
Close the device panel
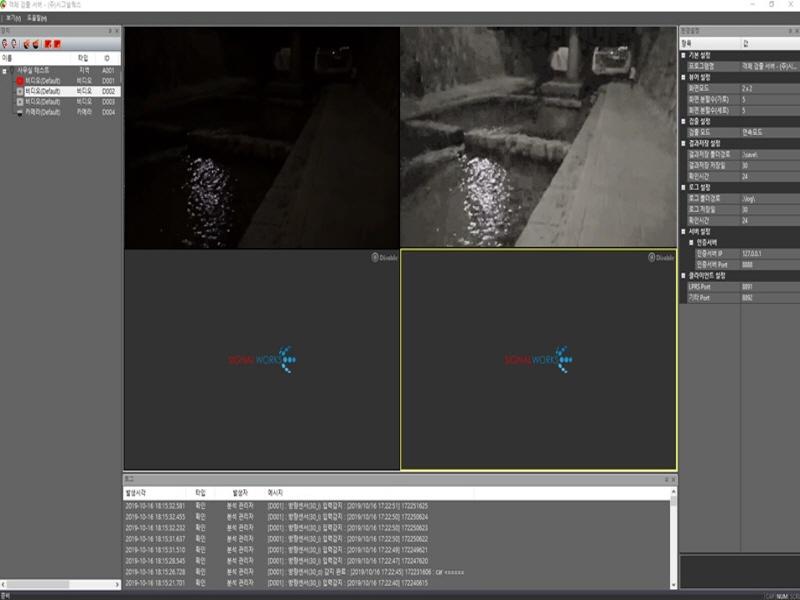coord(117,31)
